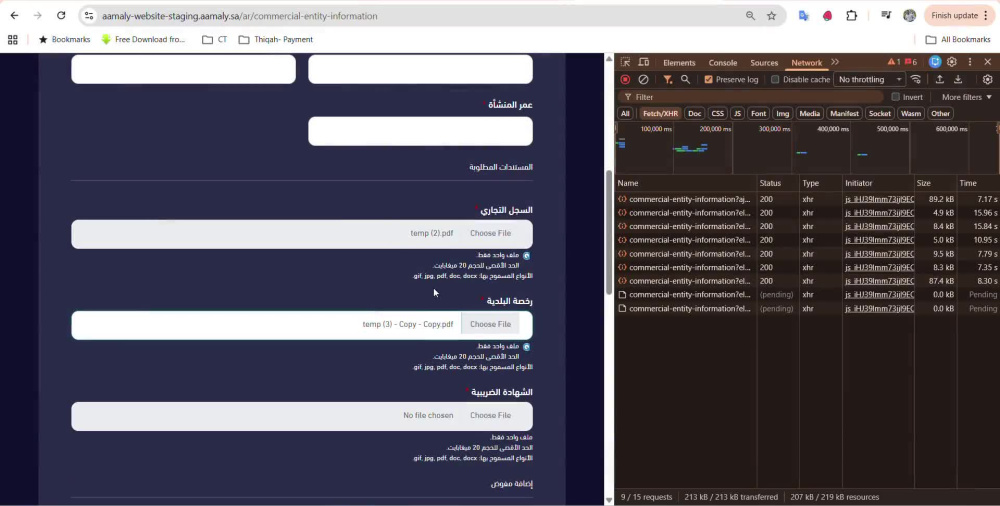Select the Network tab
The width and height of the screenshot is (1000, 506).
pos(806,63)
